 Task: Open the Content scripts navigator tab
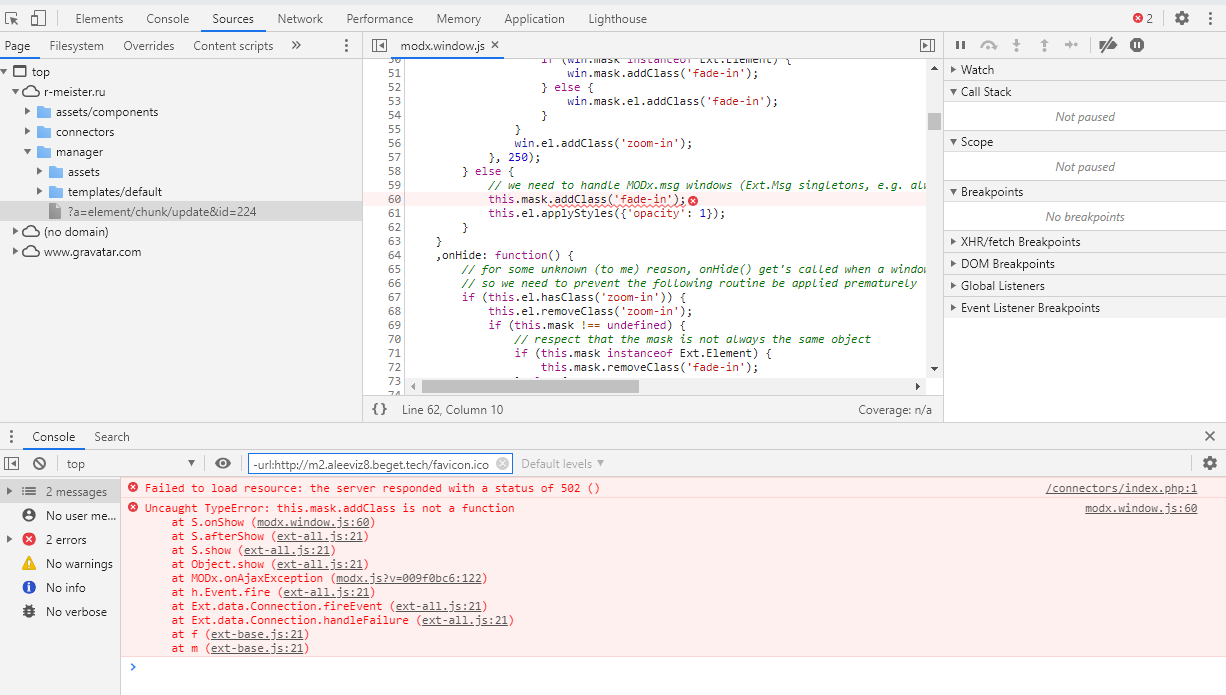pyautogui.click(x=233, y=45)
